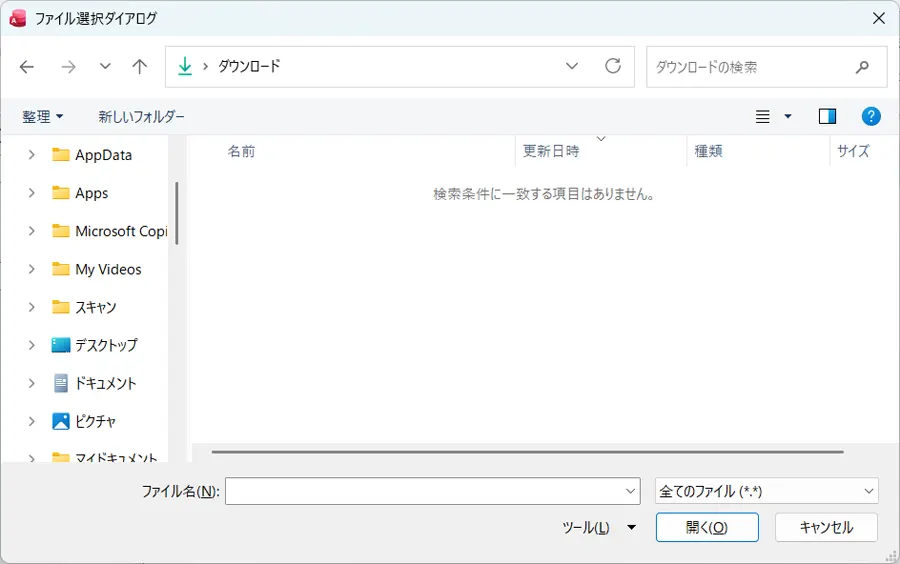Viewport: 900px width, 564px height.
Task: Click the Refresh button in address bar
Action: [613, 67]
